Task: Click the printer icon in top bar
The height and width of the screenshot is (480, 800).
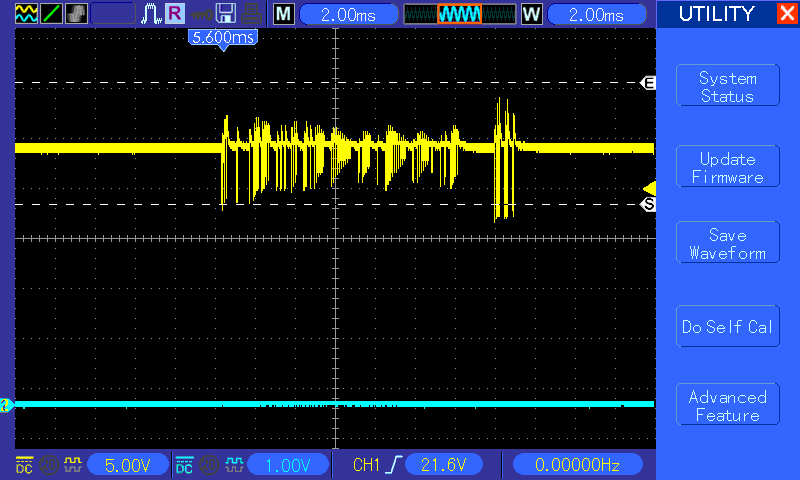Action: pyautogui.click(x=252, y=14)
